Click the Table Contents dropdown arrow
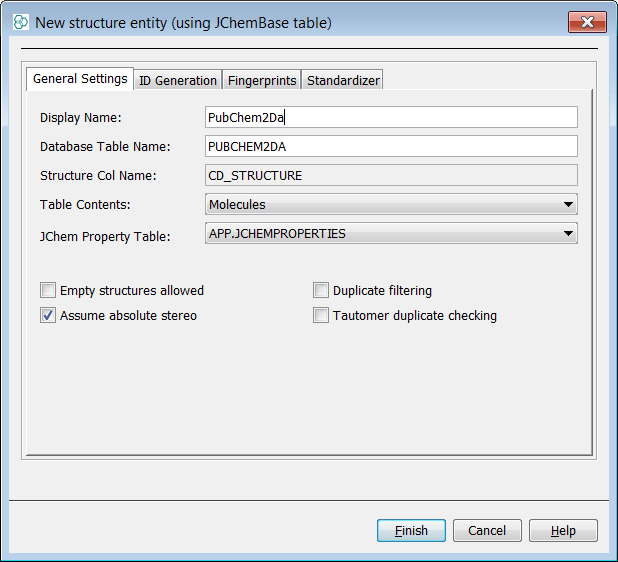Image resolution: width=618 pixels, height=562 pixels. [568, 205]
